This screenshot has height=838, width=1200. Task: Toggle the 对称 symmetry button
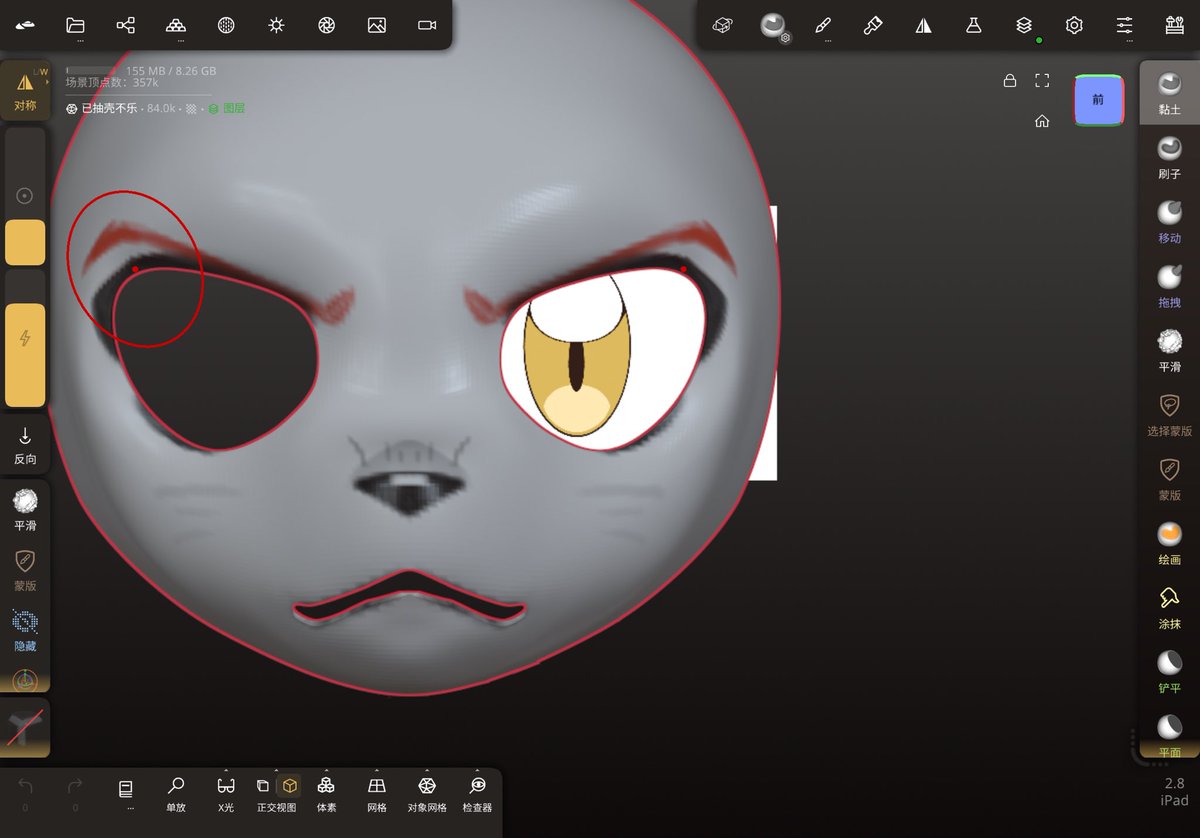(x=25, y=91)
